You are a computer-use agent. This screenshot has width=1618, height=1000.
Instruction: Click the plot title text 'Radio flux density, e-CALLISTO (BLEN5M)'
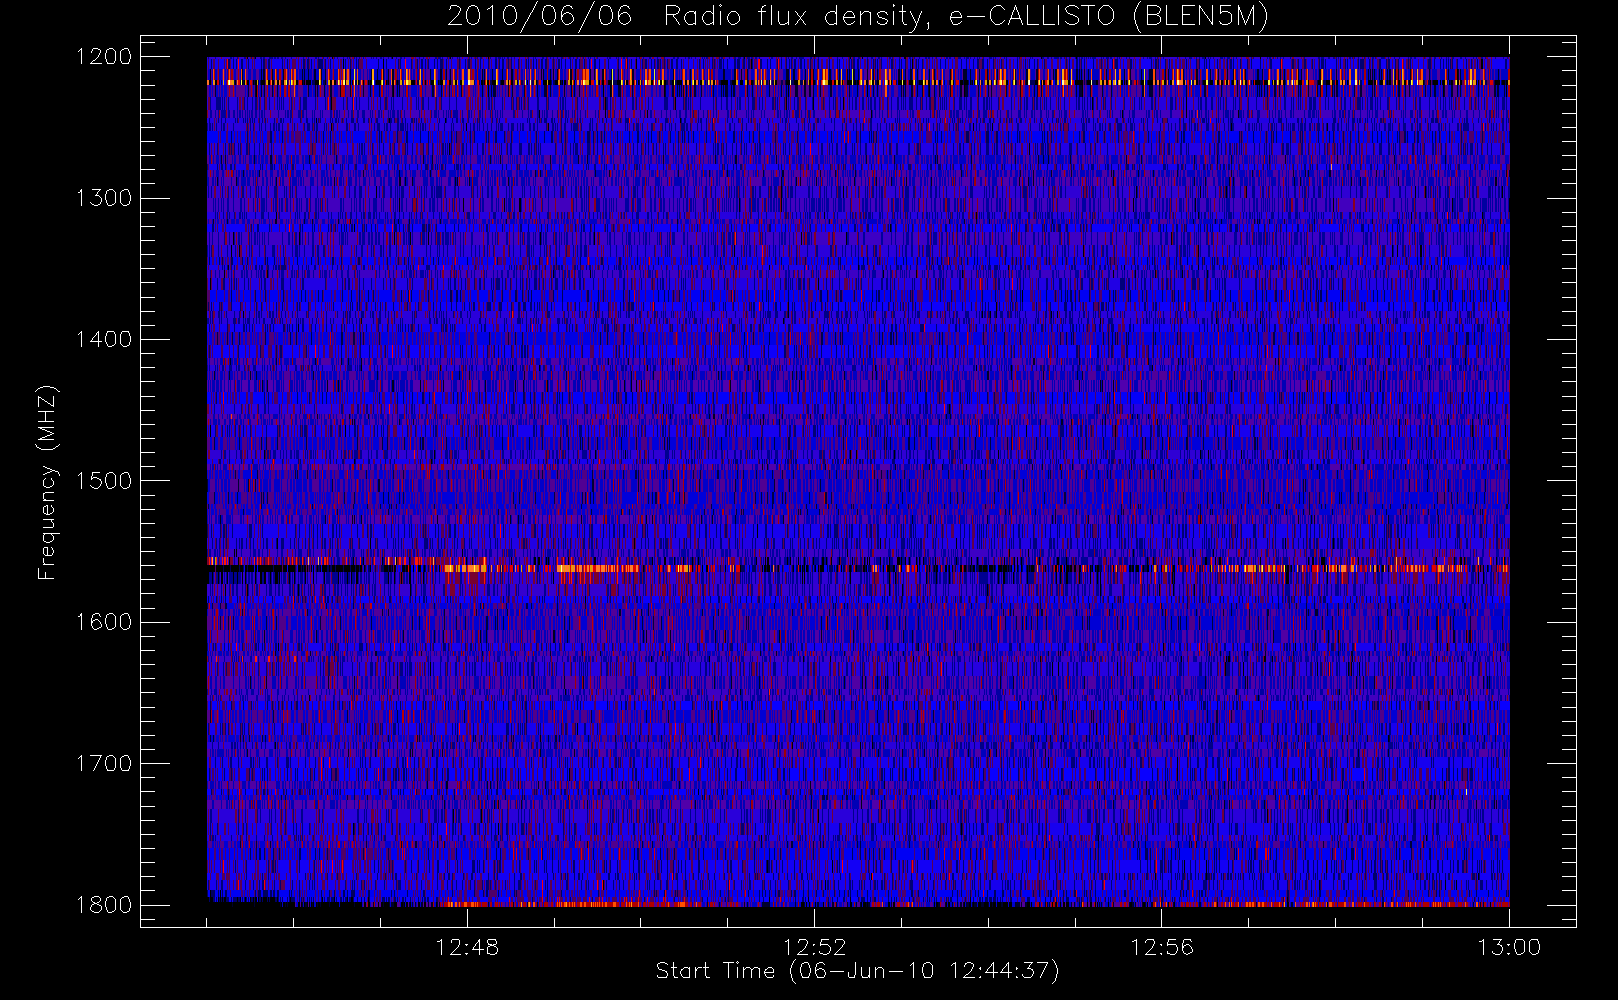click(966, 17)
